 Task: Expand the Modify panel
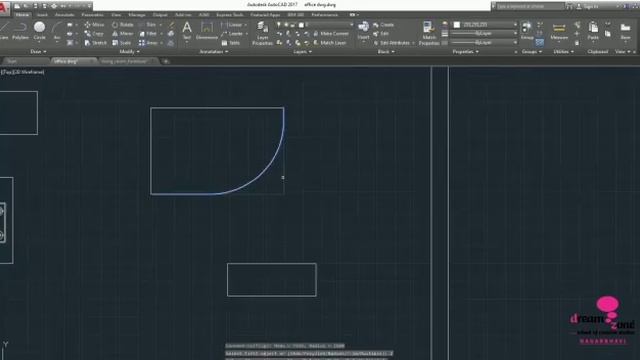[x=129, y=52]
